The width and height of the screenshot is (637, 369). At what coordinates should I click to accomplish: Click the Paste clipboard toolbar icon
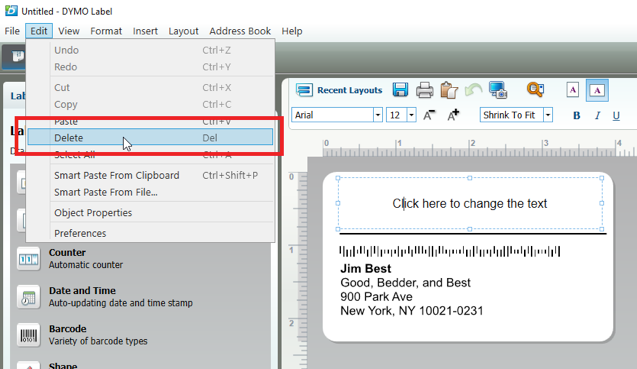449,90
